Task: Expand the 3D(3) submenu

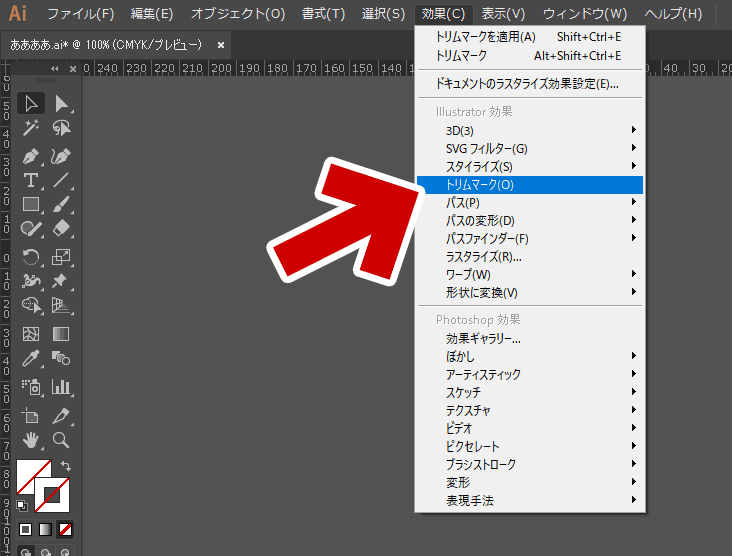Action: pyautogui.click(x=530, y=131)
